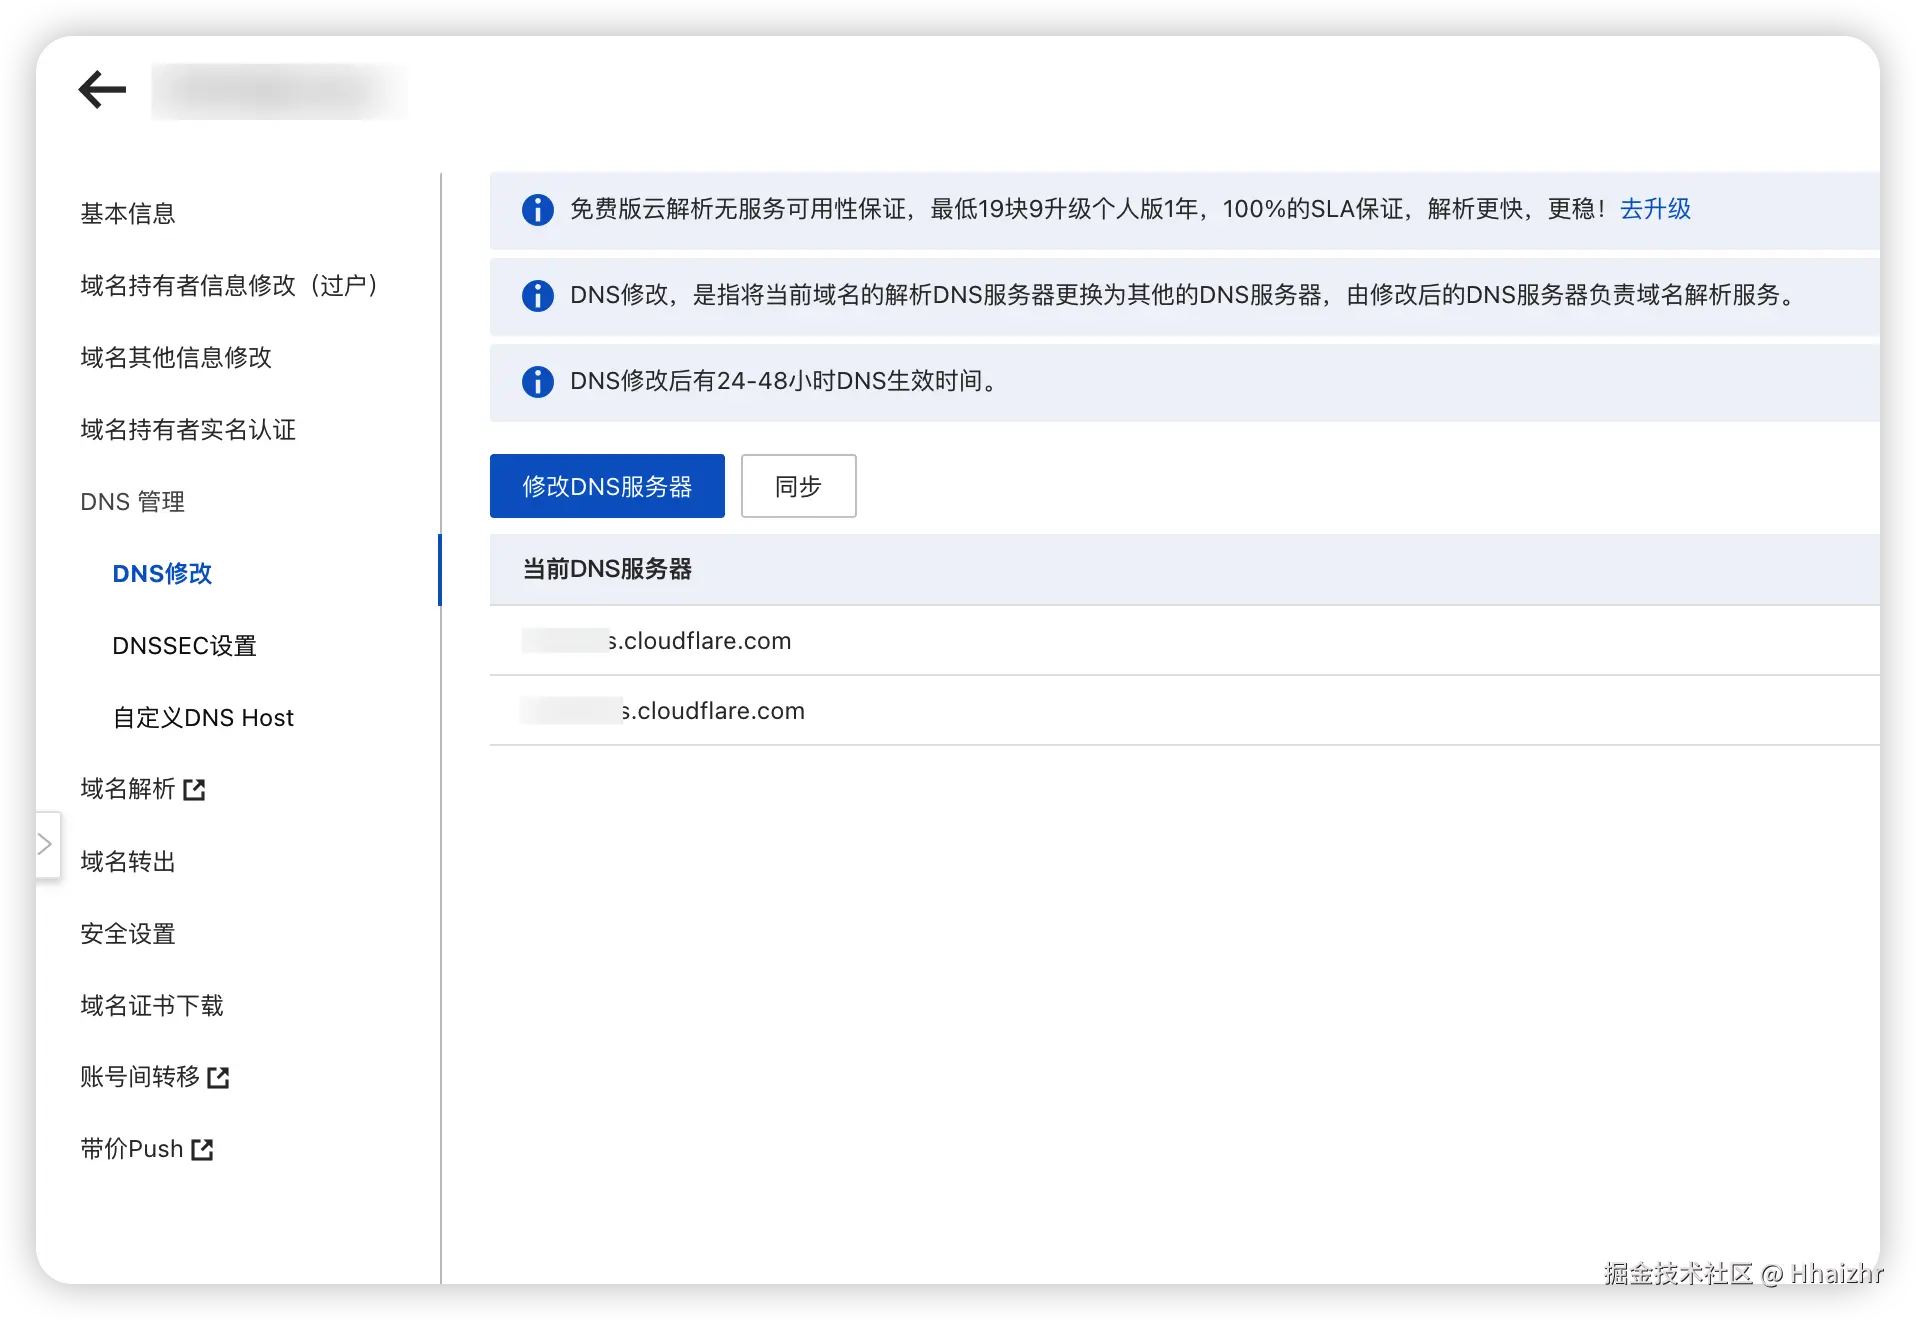Open the 基本信息 menu item
This screenshot has height=1320, width=1916.
coord(128,214)
